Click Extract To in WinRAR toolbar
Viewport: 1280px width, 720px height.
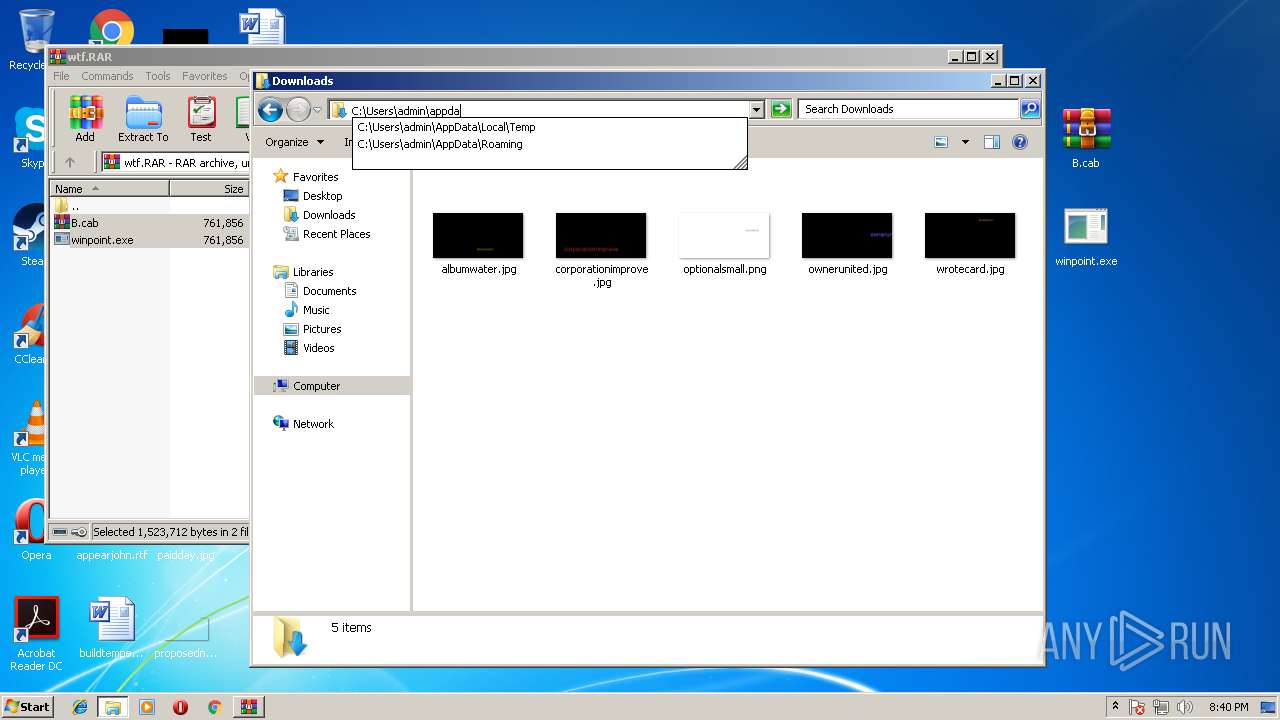(x=143, y=119)
